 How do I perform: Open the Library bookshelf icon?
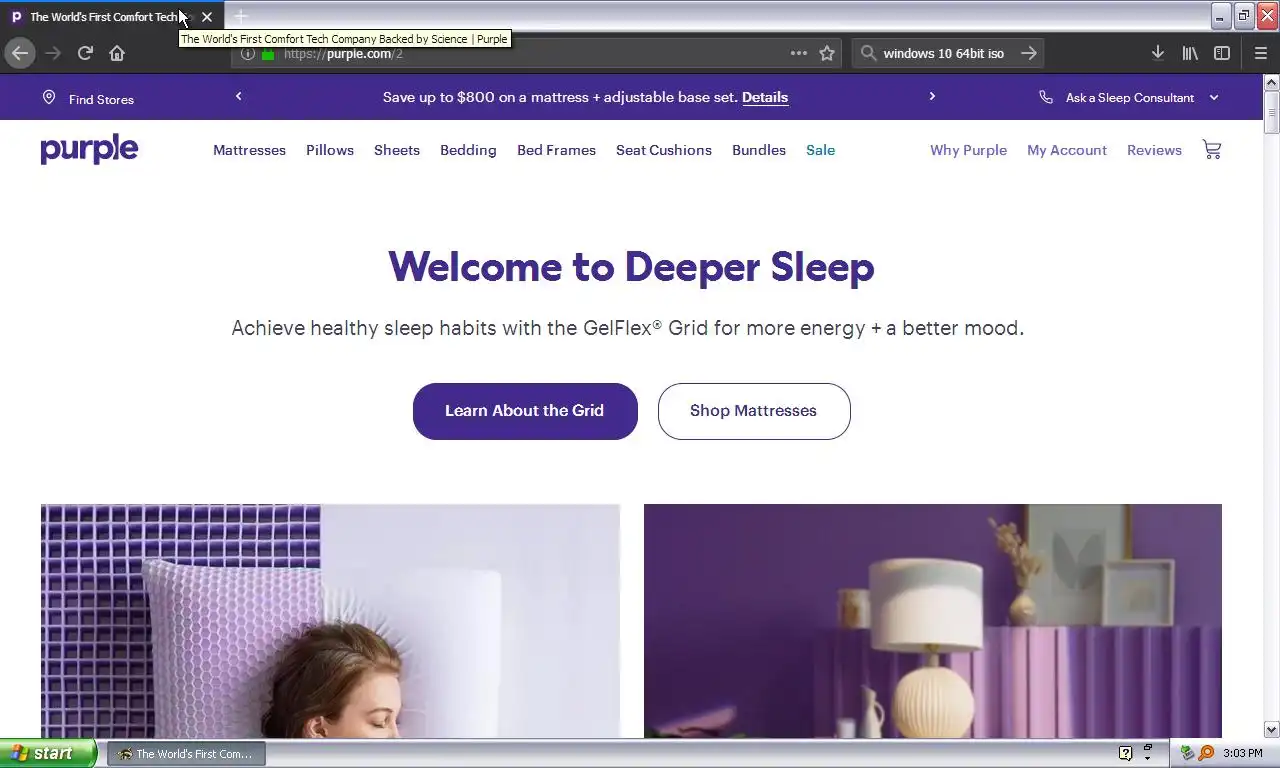tap(1190, 53)
